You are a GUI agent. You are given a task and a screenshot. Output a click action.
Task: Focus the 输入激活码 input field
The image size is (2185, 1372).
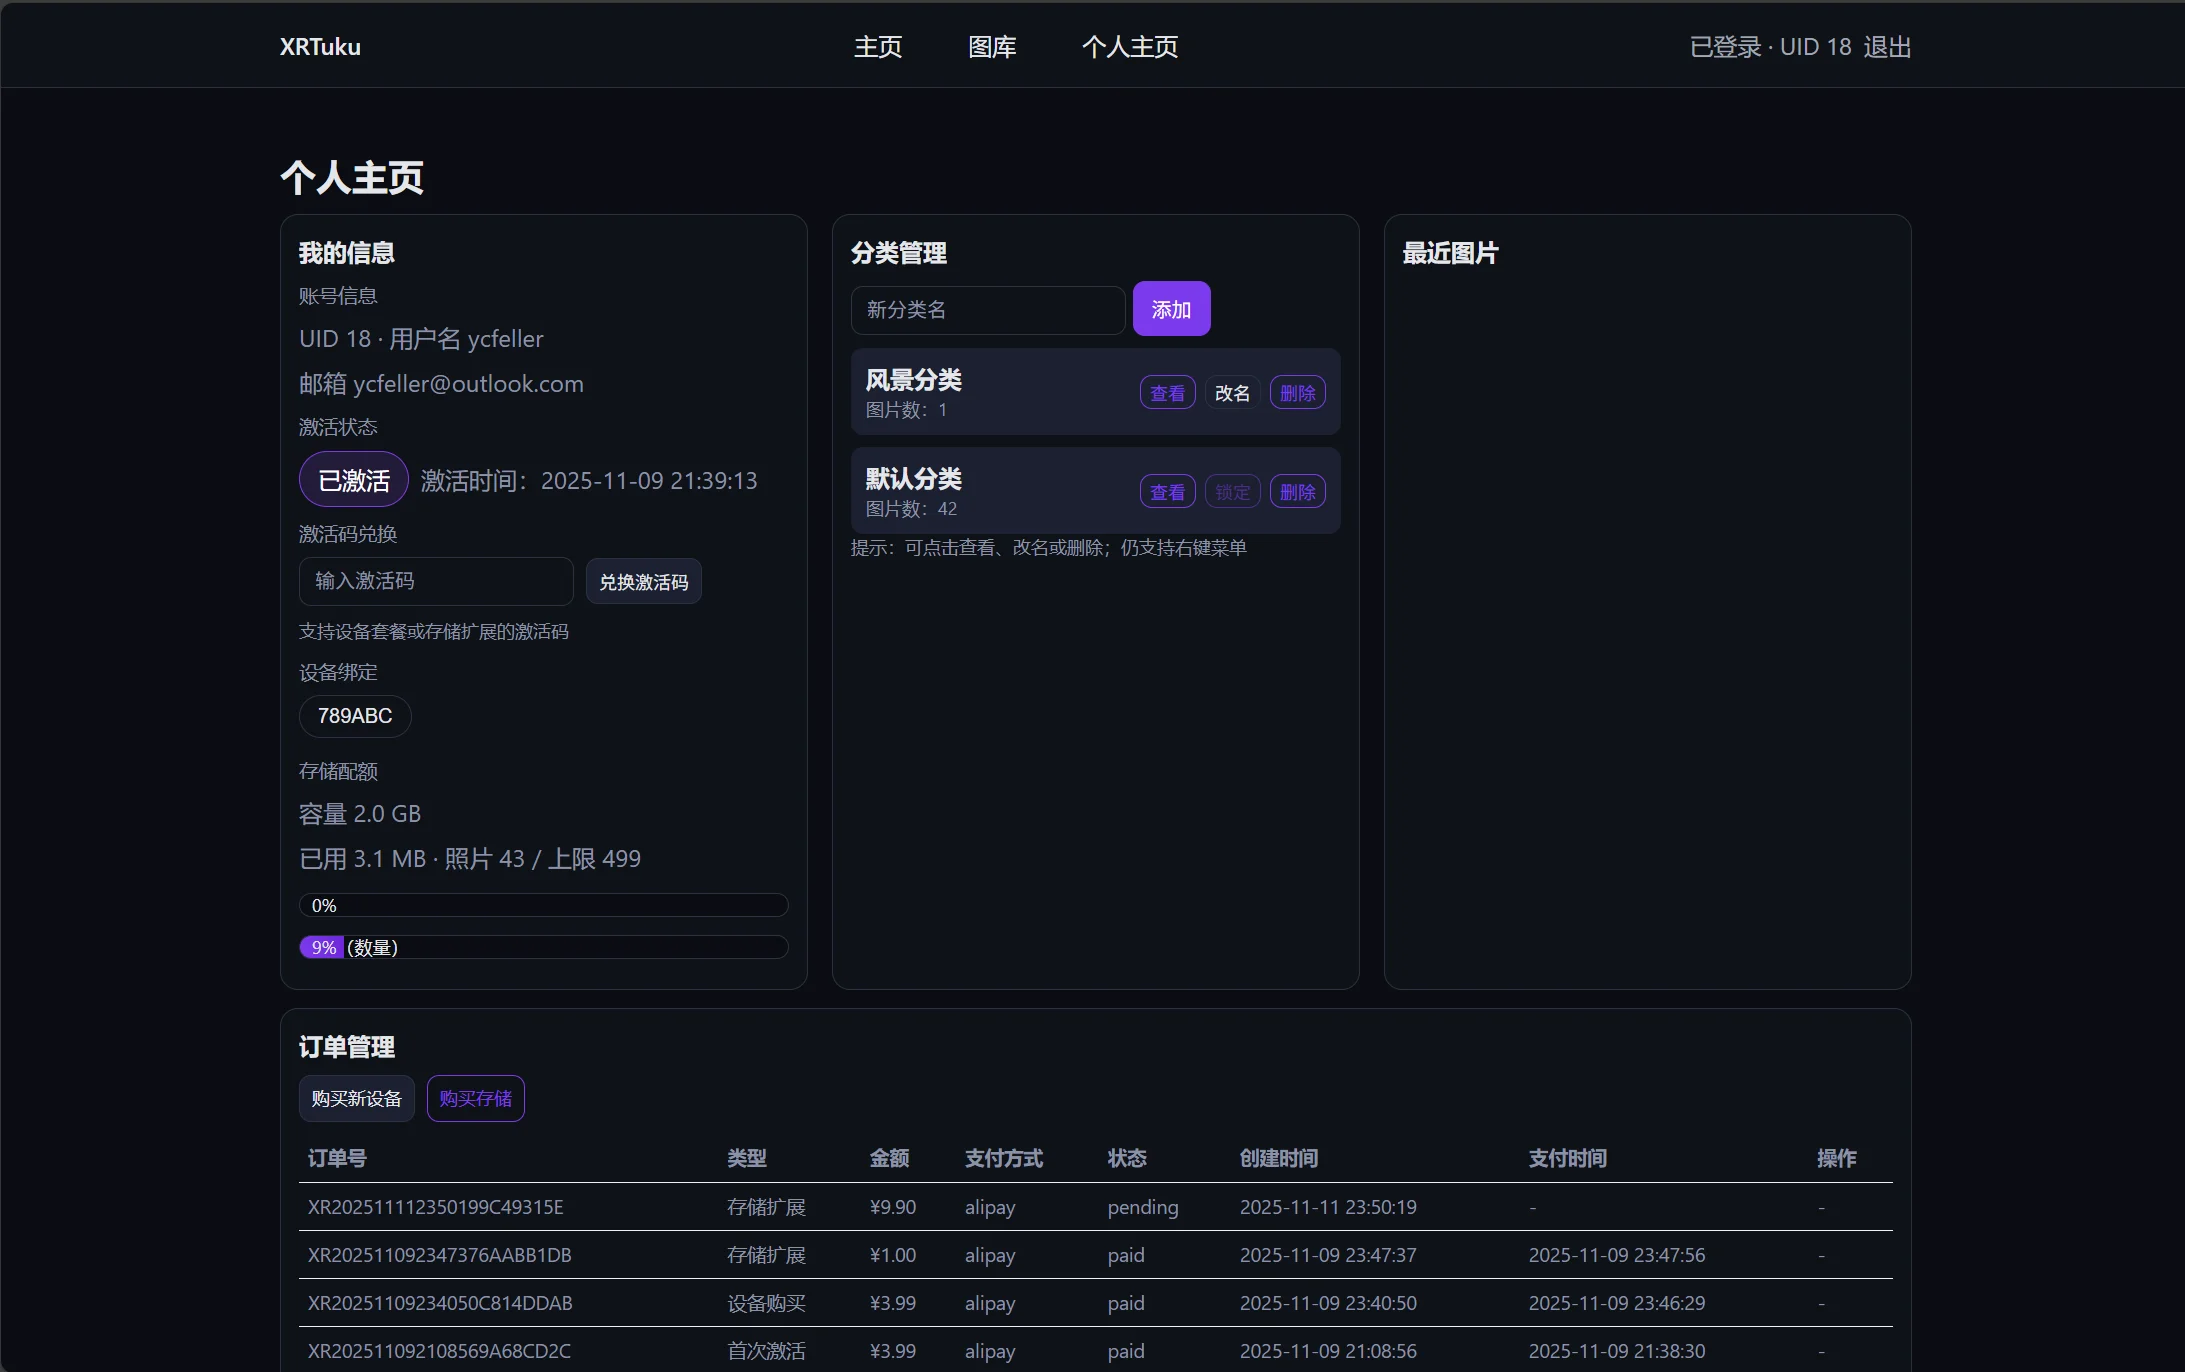[435, 581]
